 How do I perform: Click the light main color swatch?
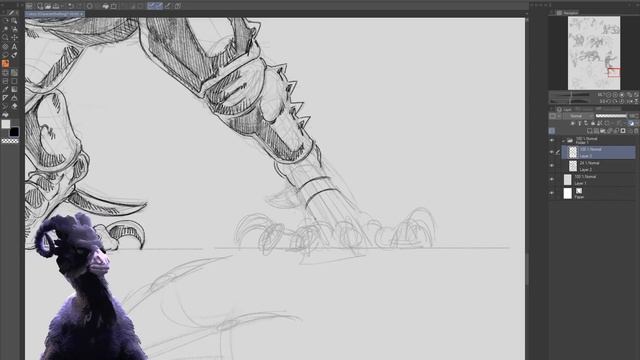point(6,124)
